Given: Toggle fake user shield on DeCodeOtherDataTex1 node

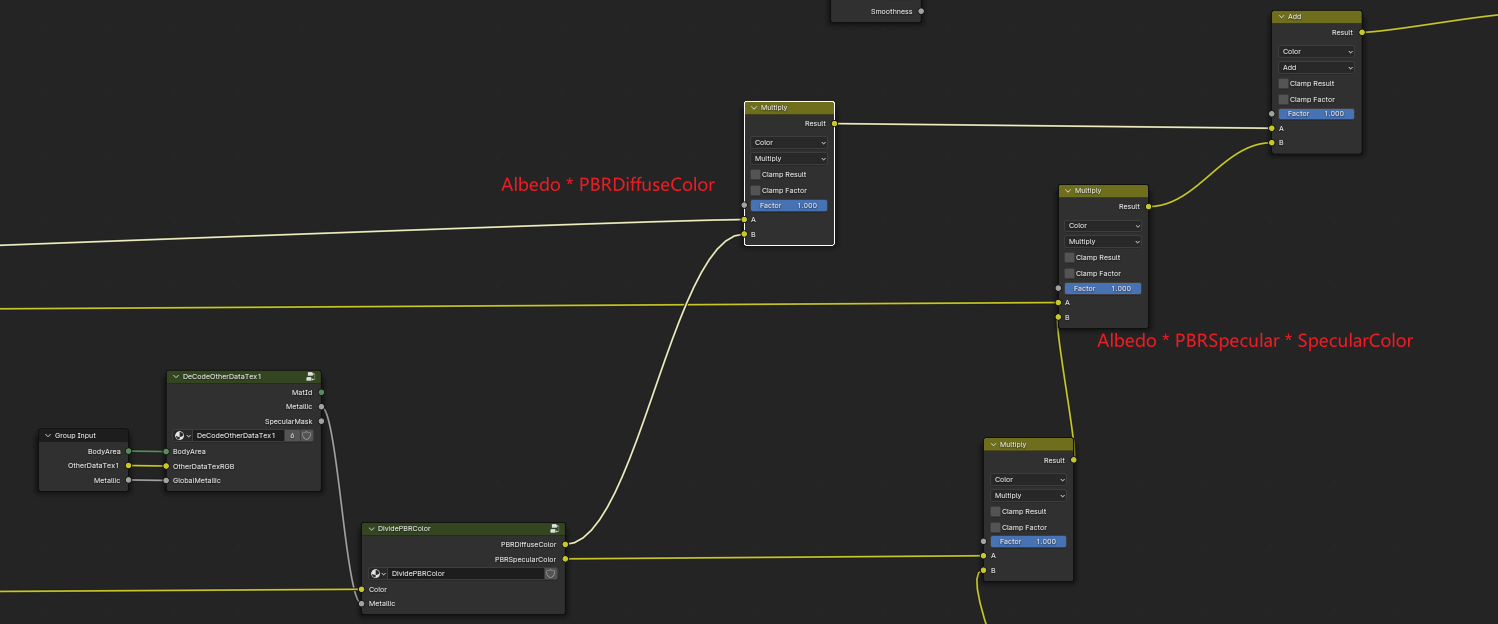Looking at the screenshot, I should (307, 436).
